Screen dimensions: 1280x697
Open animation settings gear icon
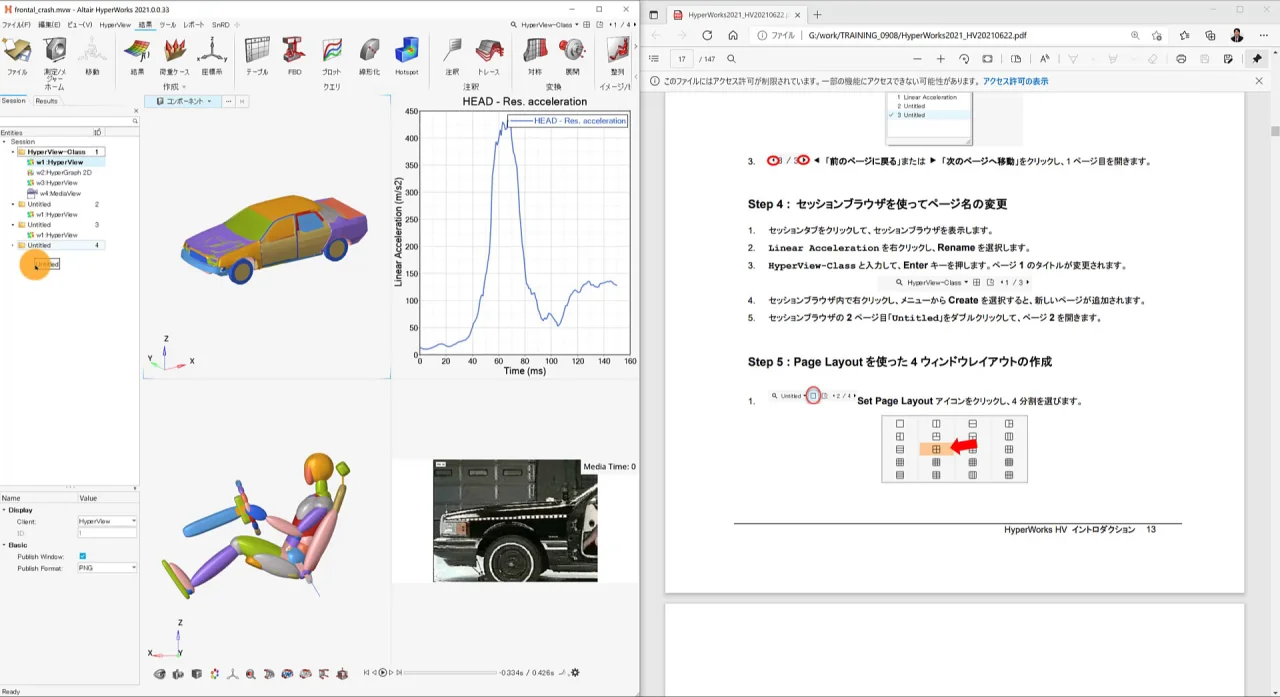click(x=575, y=673)
